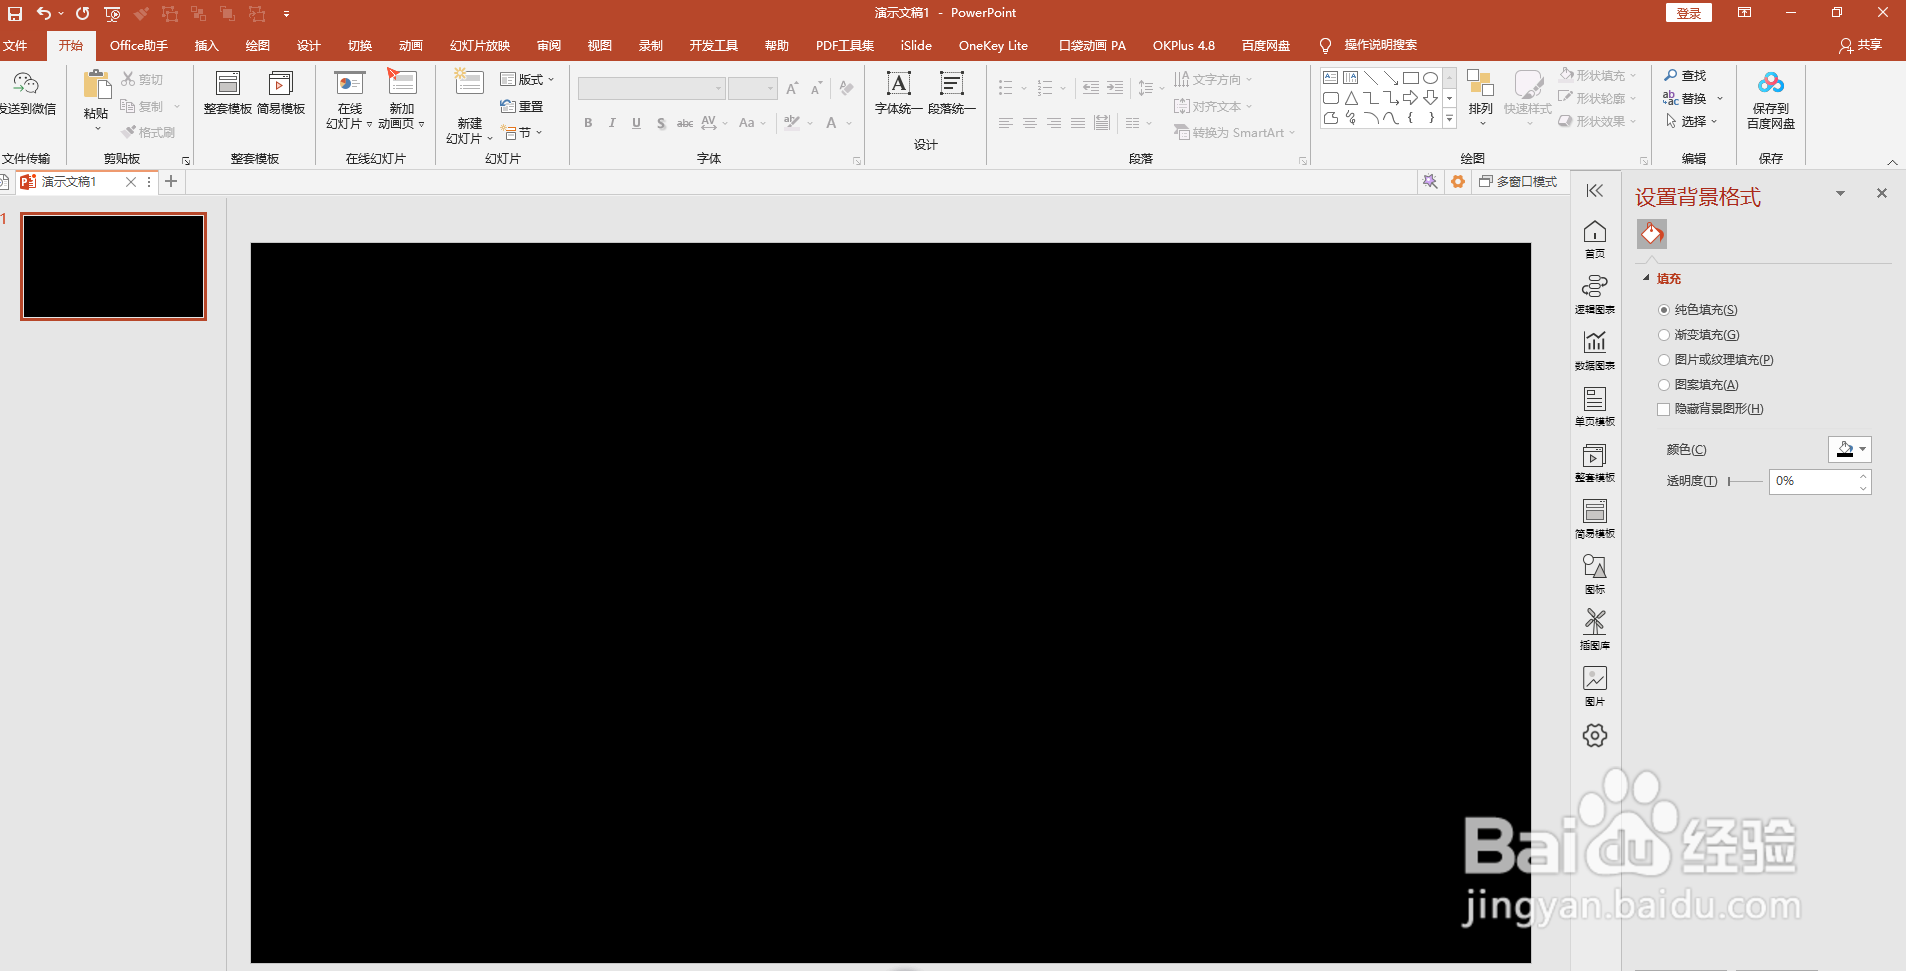Close the 设置背景格式 pane
Viewport: 1906px width, 971px height.
[x=1882, y=193]
